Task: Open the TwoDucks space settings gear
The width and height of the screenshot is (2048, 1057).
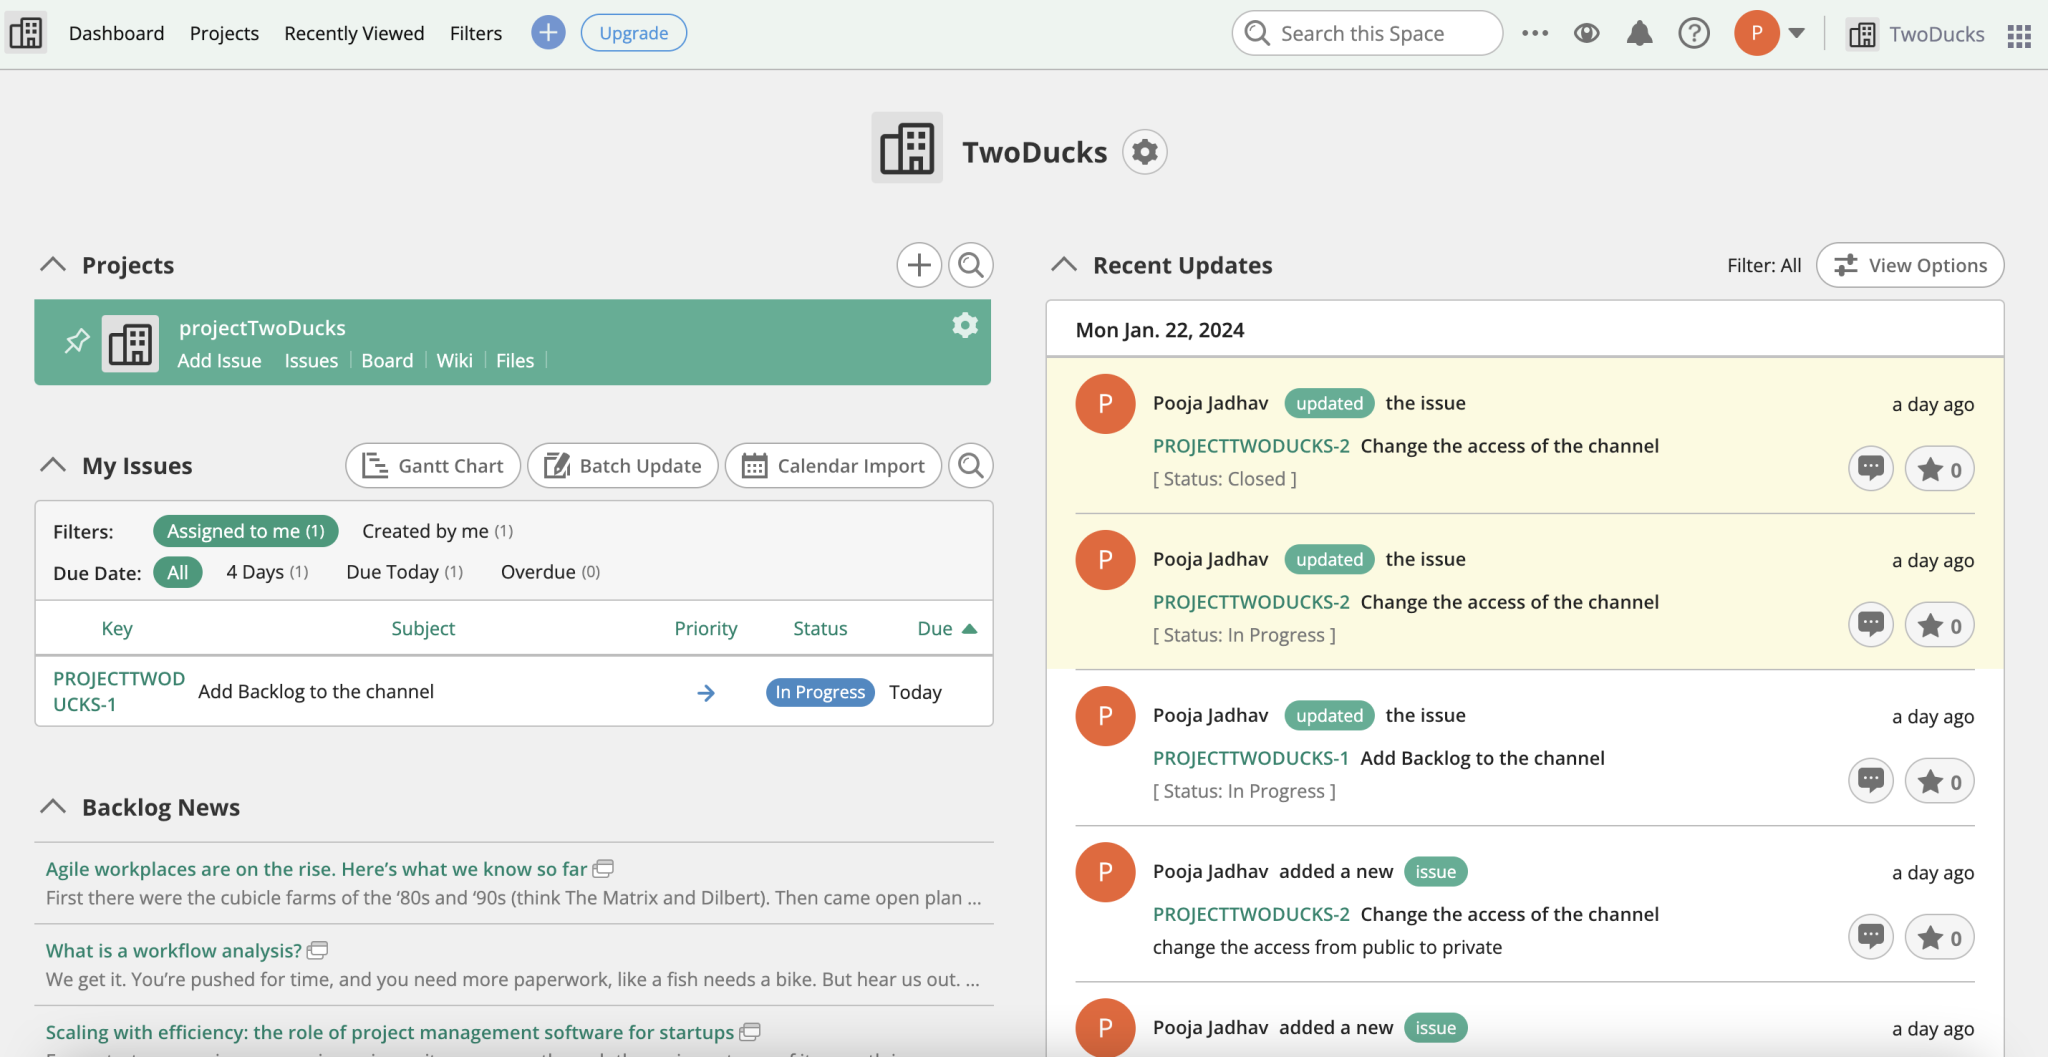Action: pos(1145,151)
